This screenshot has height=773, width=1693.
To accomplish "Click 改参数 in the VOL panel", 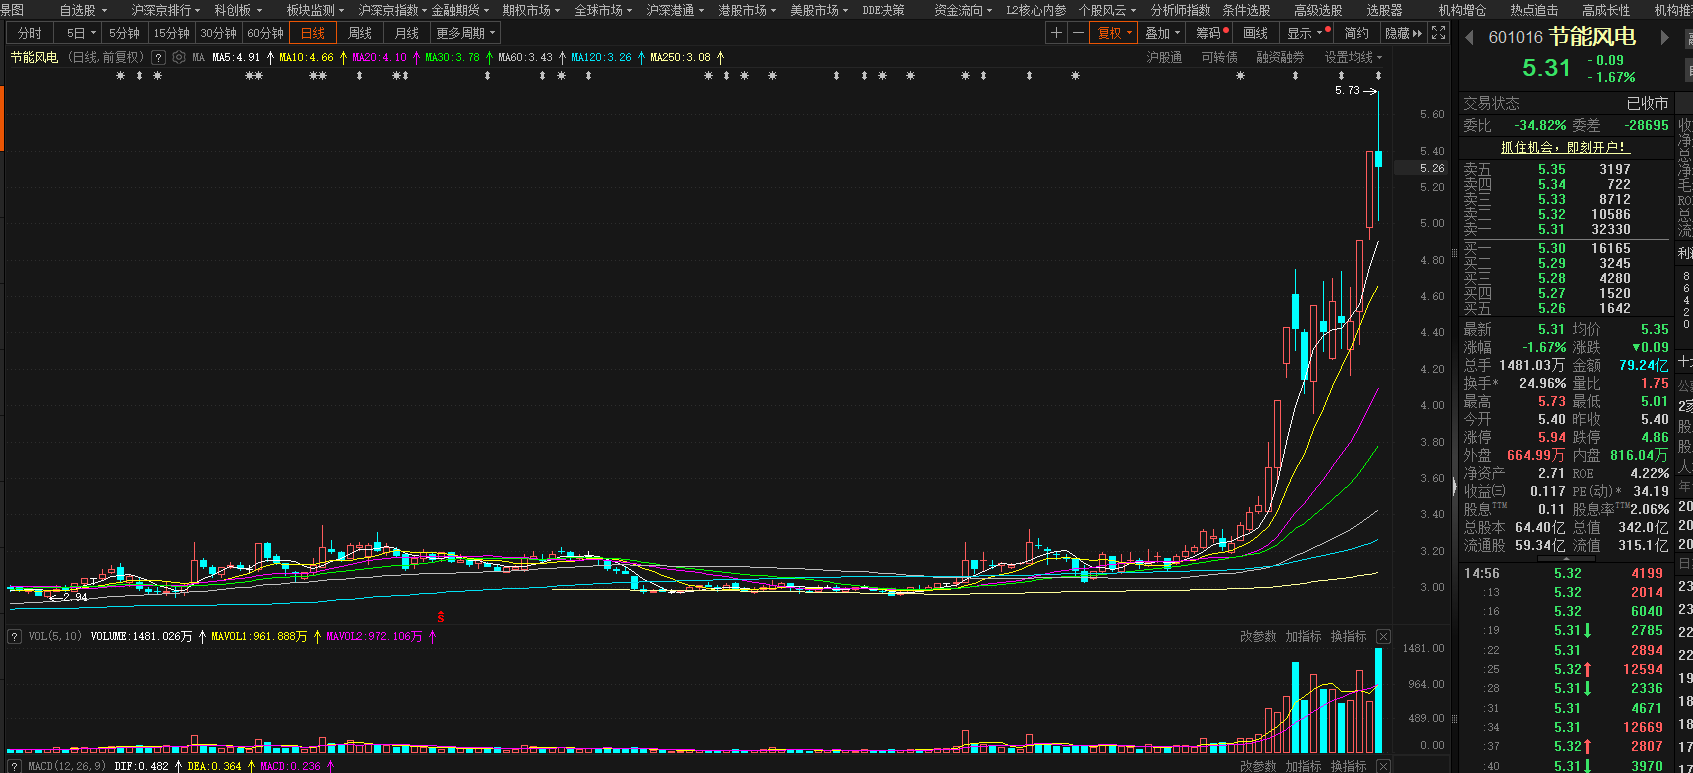I will click(x=1258, y=636).
